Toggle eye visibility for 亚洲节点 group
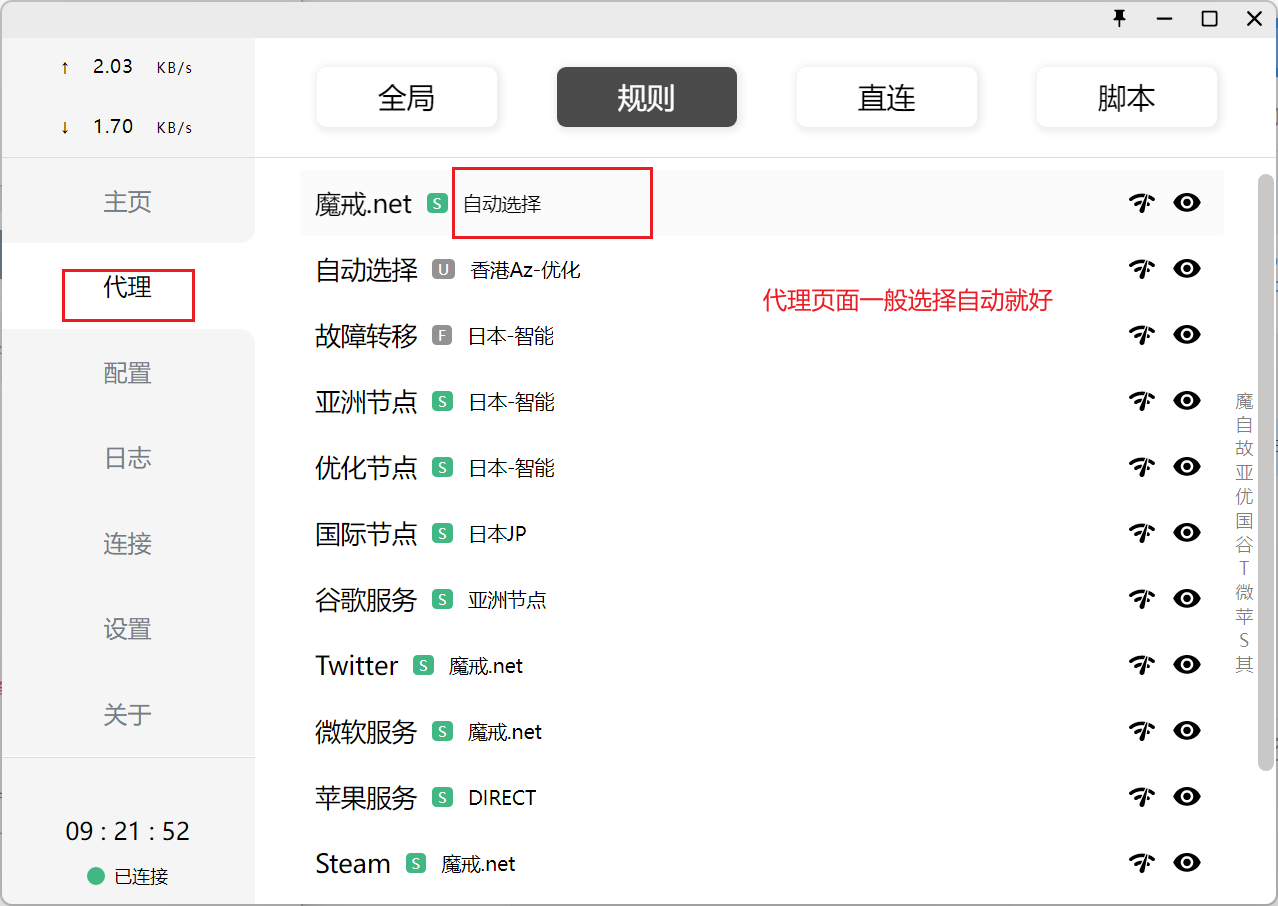This screenshot has height=906, width=1278. pos(1187,401)
